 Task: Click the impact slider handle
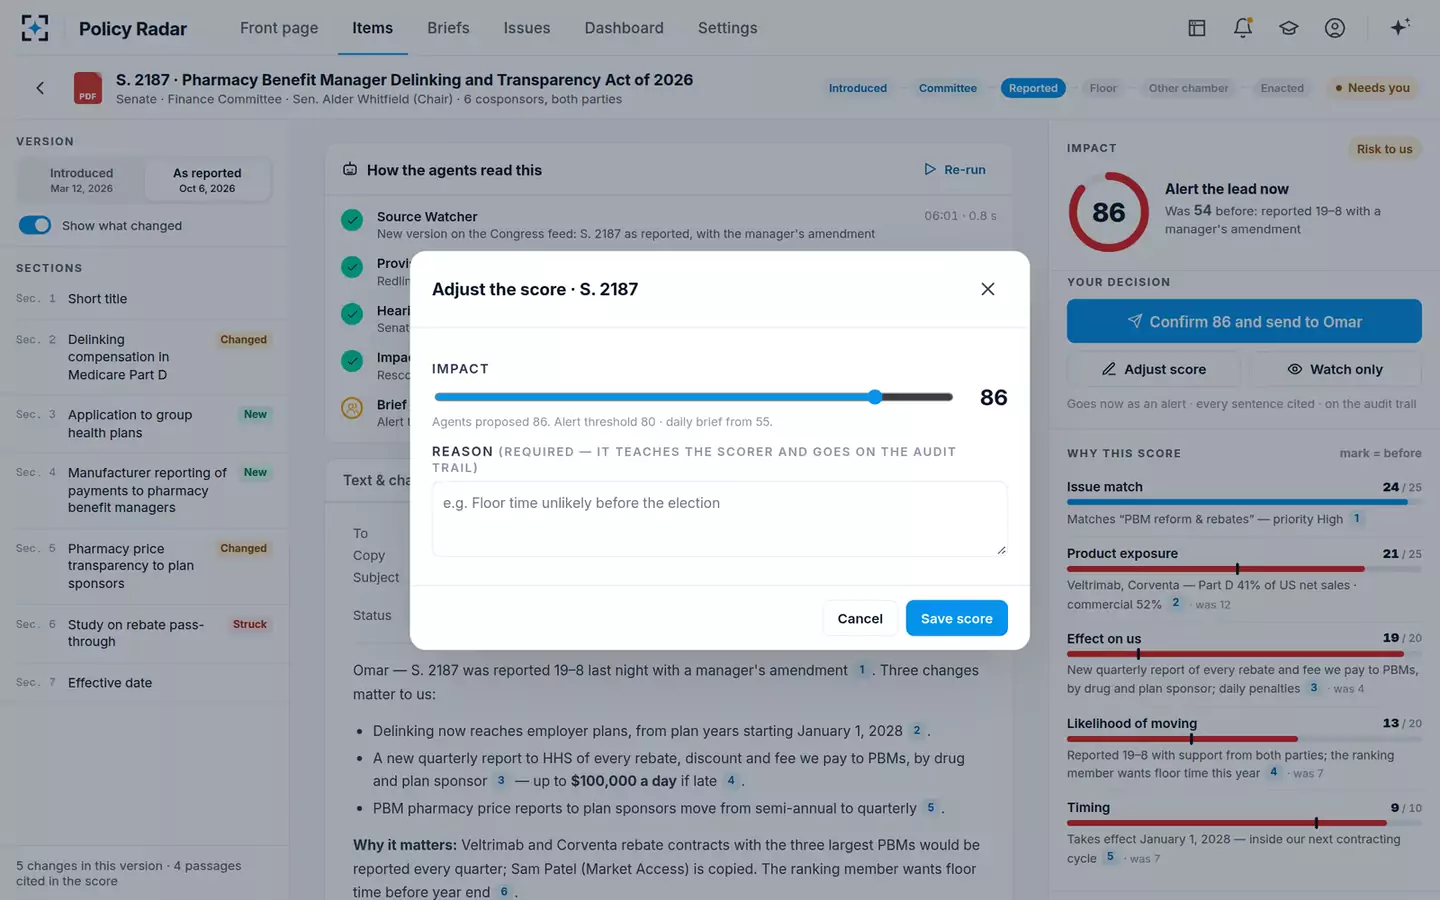point(875,397)
